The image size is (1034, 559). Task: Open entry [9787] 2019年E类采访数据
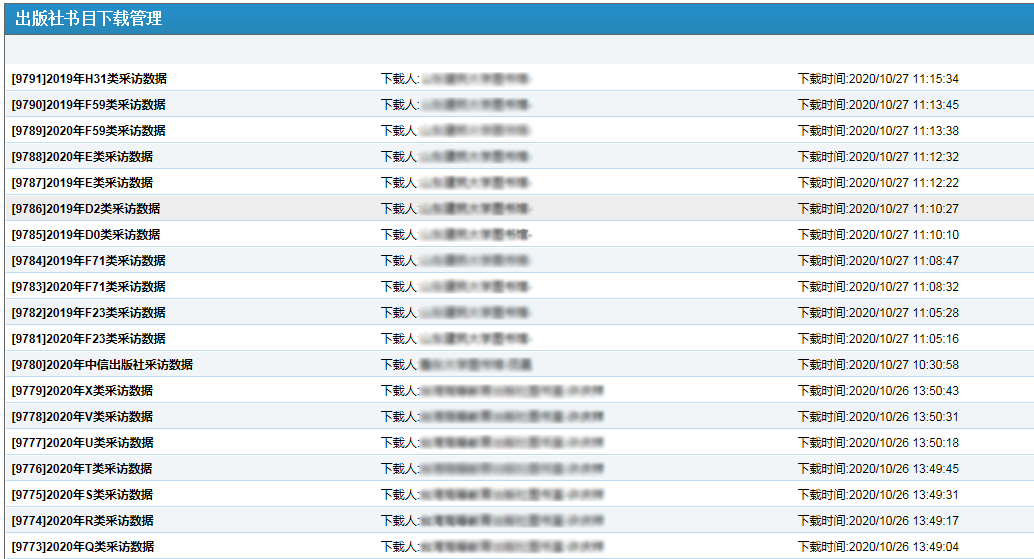pos(82,183)
